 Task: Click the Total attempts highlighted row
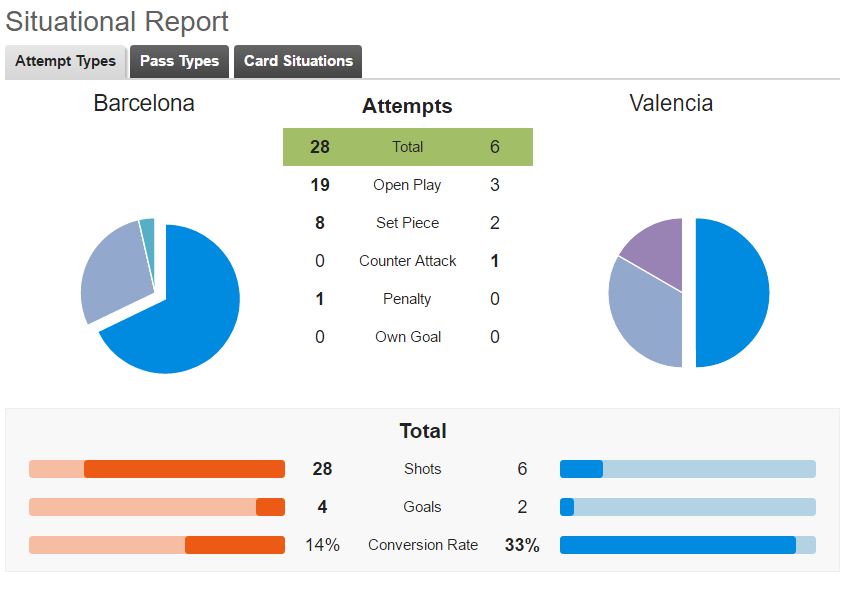point(408,147)
